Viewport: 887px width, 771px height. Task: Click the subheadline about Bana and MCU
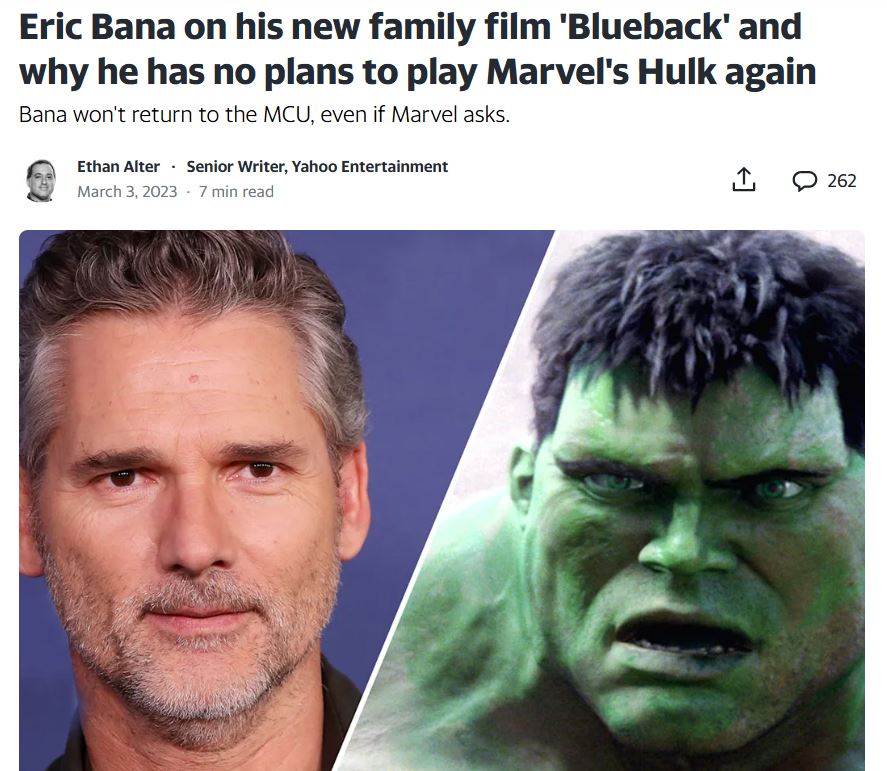264,115
